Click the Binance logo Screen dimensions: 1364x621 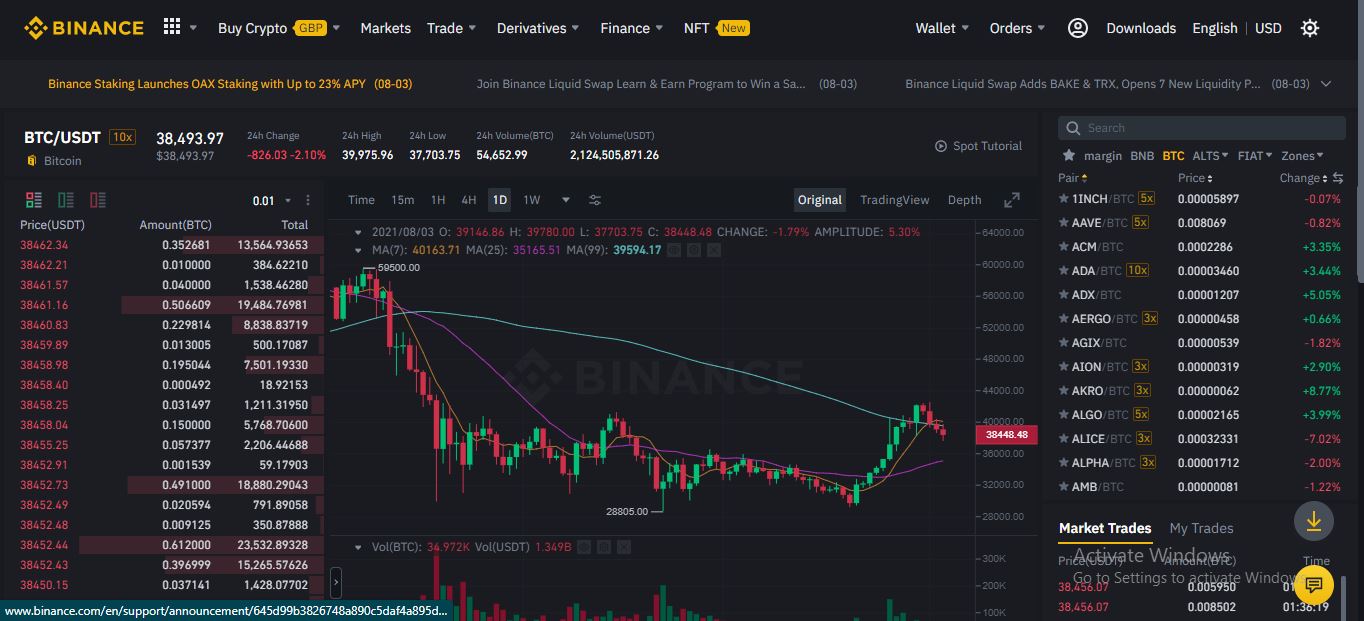pyautogui.click(x=84, y=28)
